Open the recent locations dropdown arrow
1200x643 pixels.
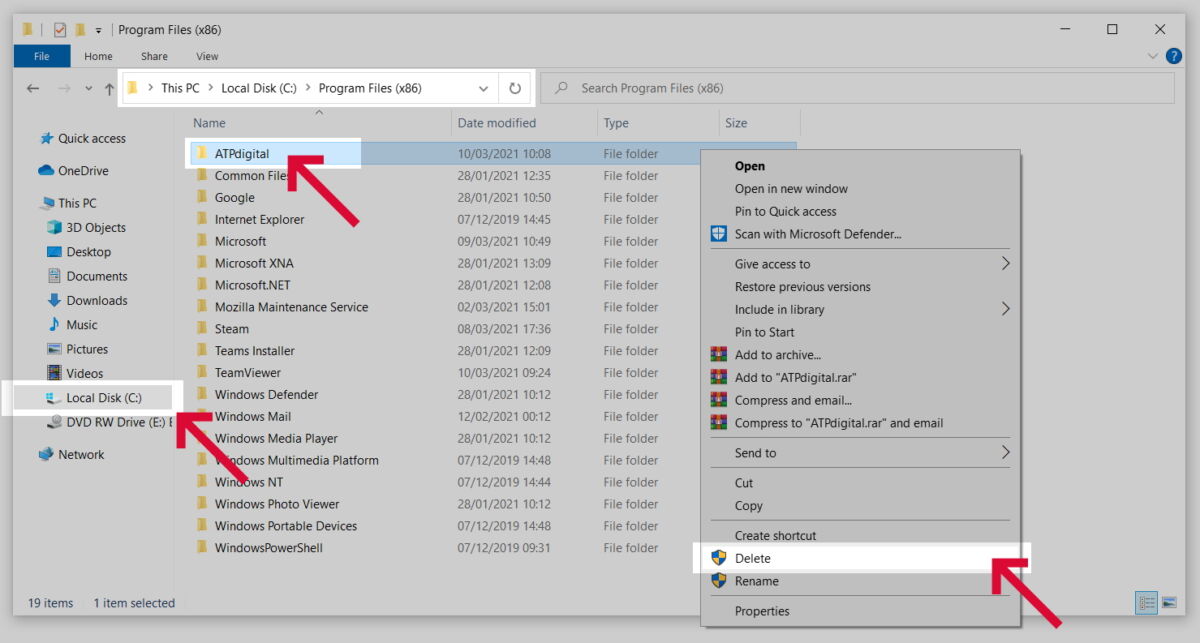pos(88,88)
